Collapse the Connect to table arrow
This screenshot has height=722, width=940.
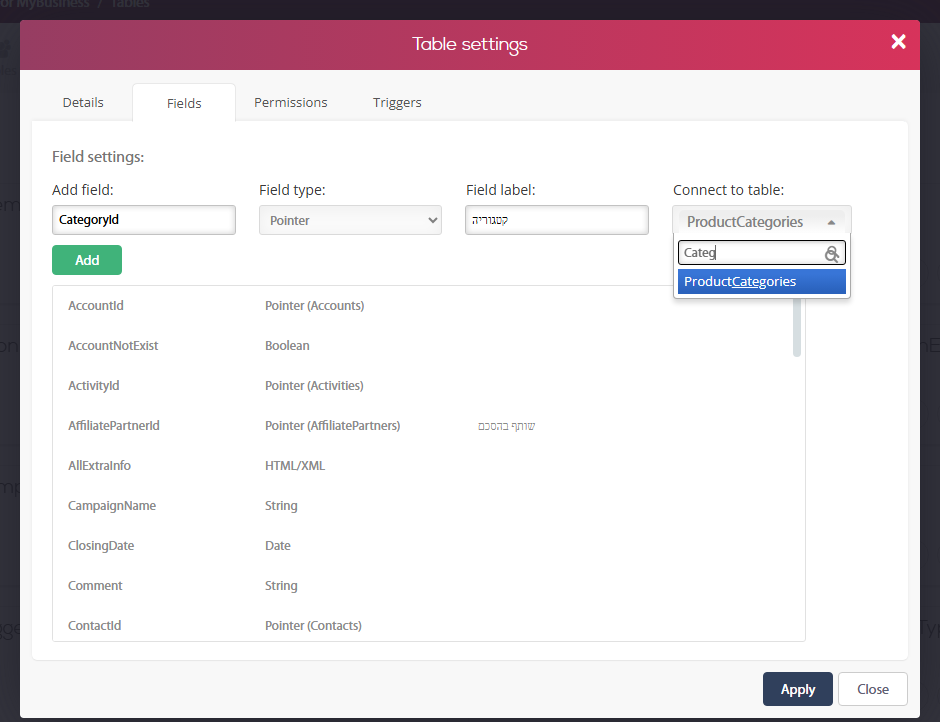pyautogui.click(x=831, y=222)
